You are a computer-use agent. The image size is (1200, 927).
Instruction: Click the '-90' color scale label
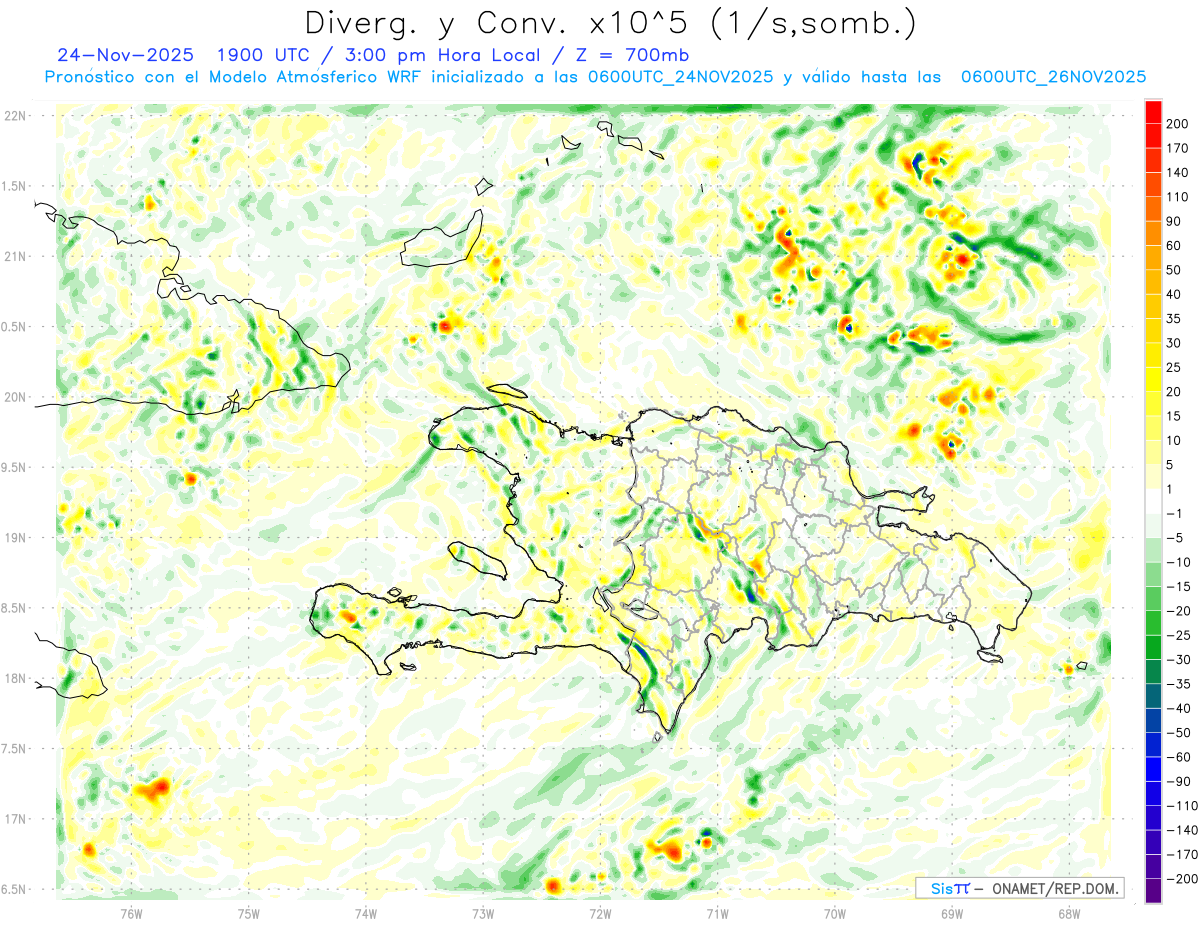tap(1181, 782)
